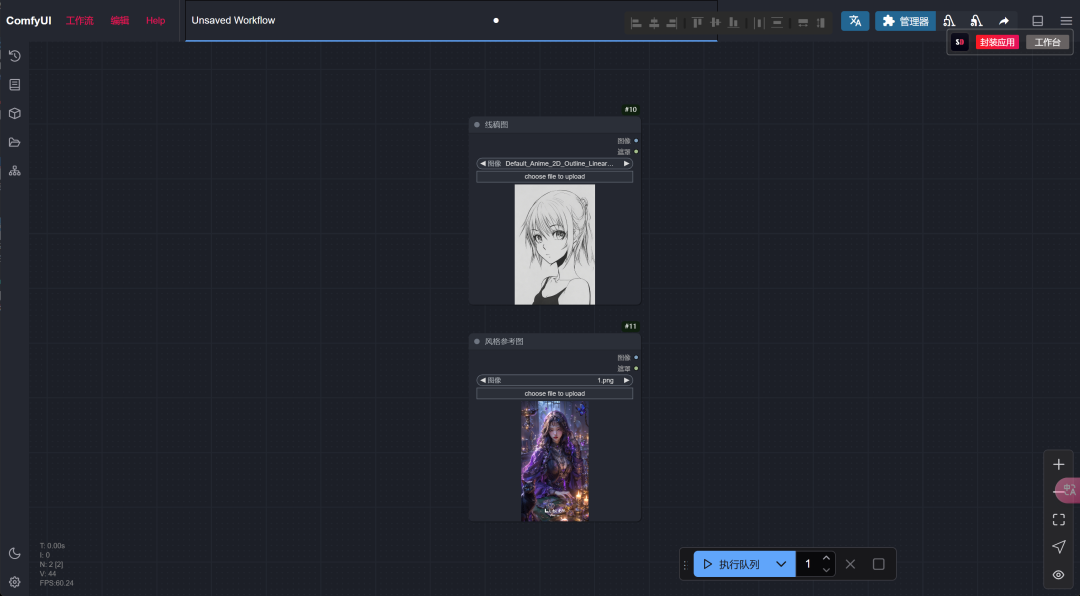Viewport: 1080px width, 596px height.
Task: Click the #11 node ID badge
Action: click(630, 327)
